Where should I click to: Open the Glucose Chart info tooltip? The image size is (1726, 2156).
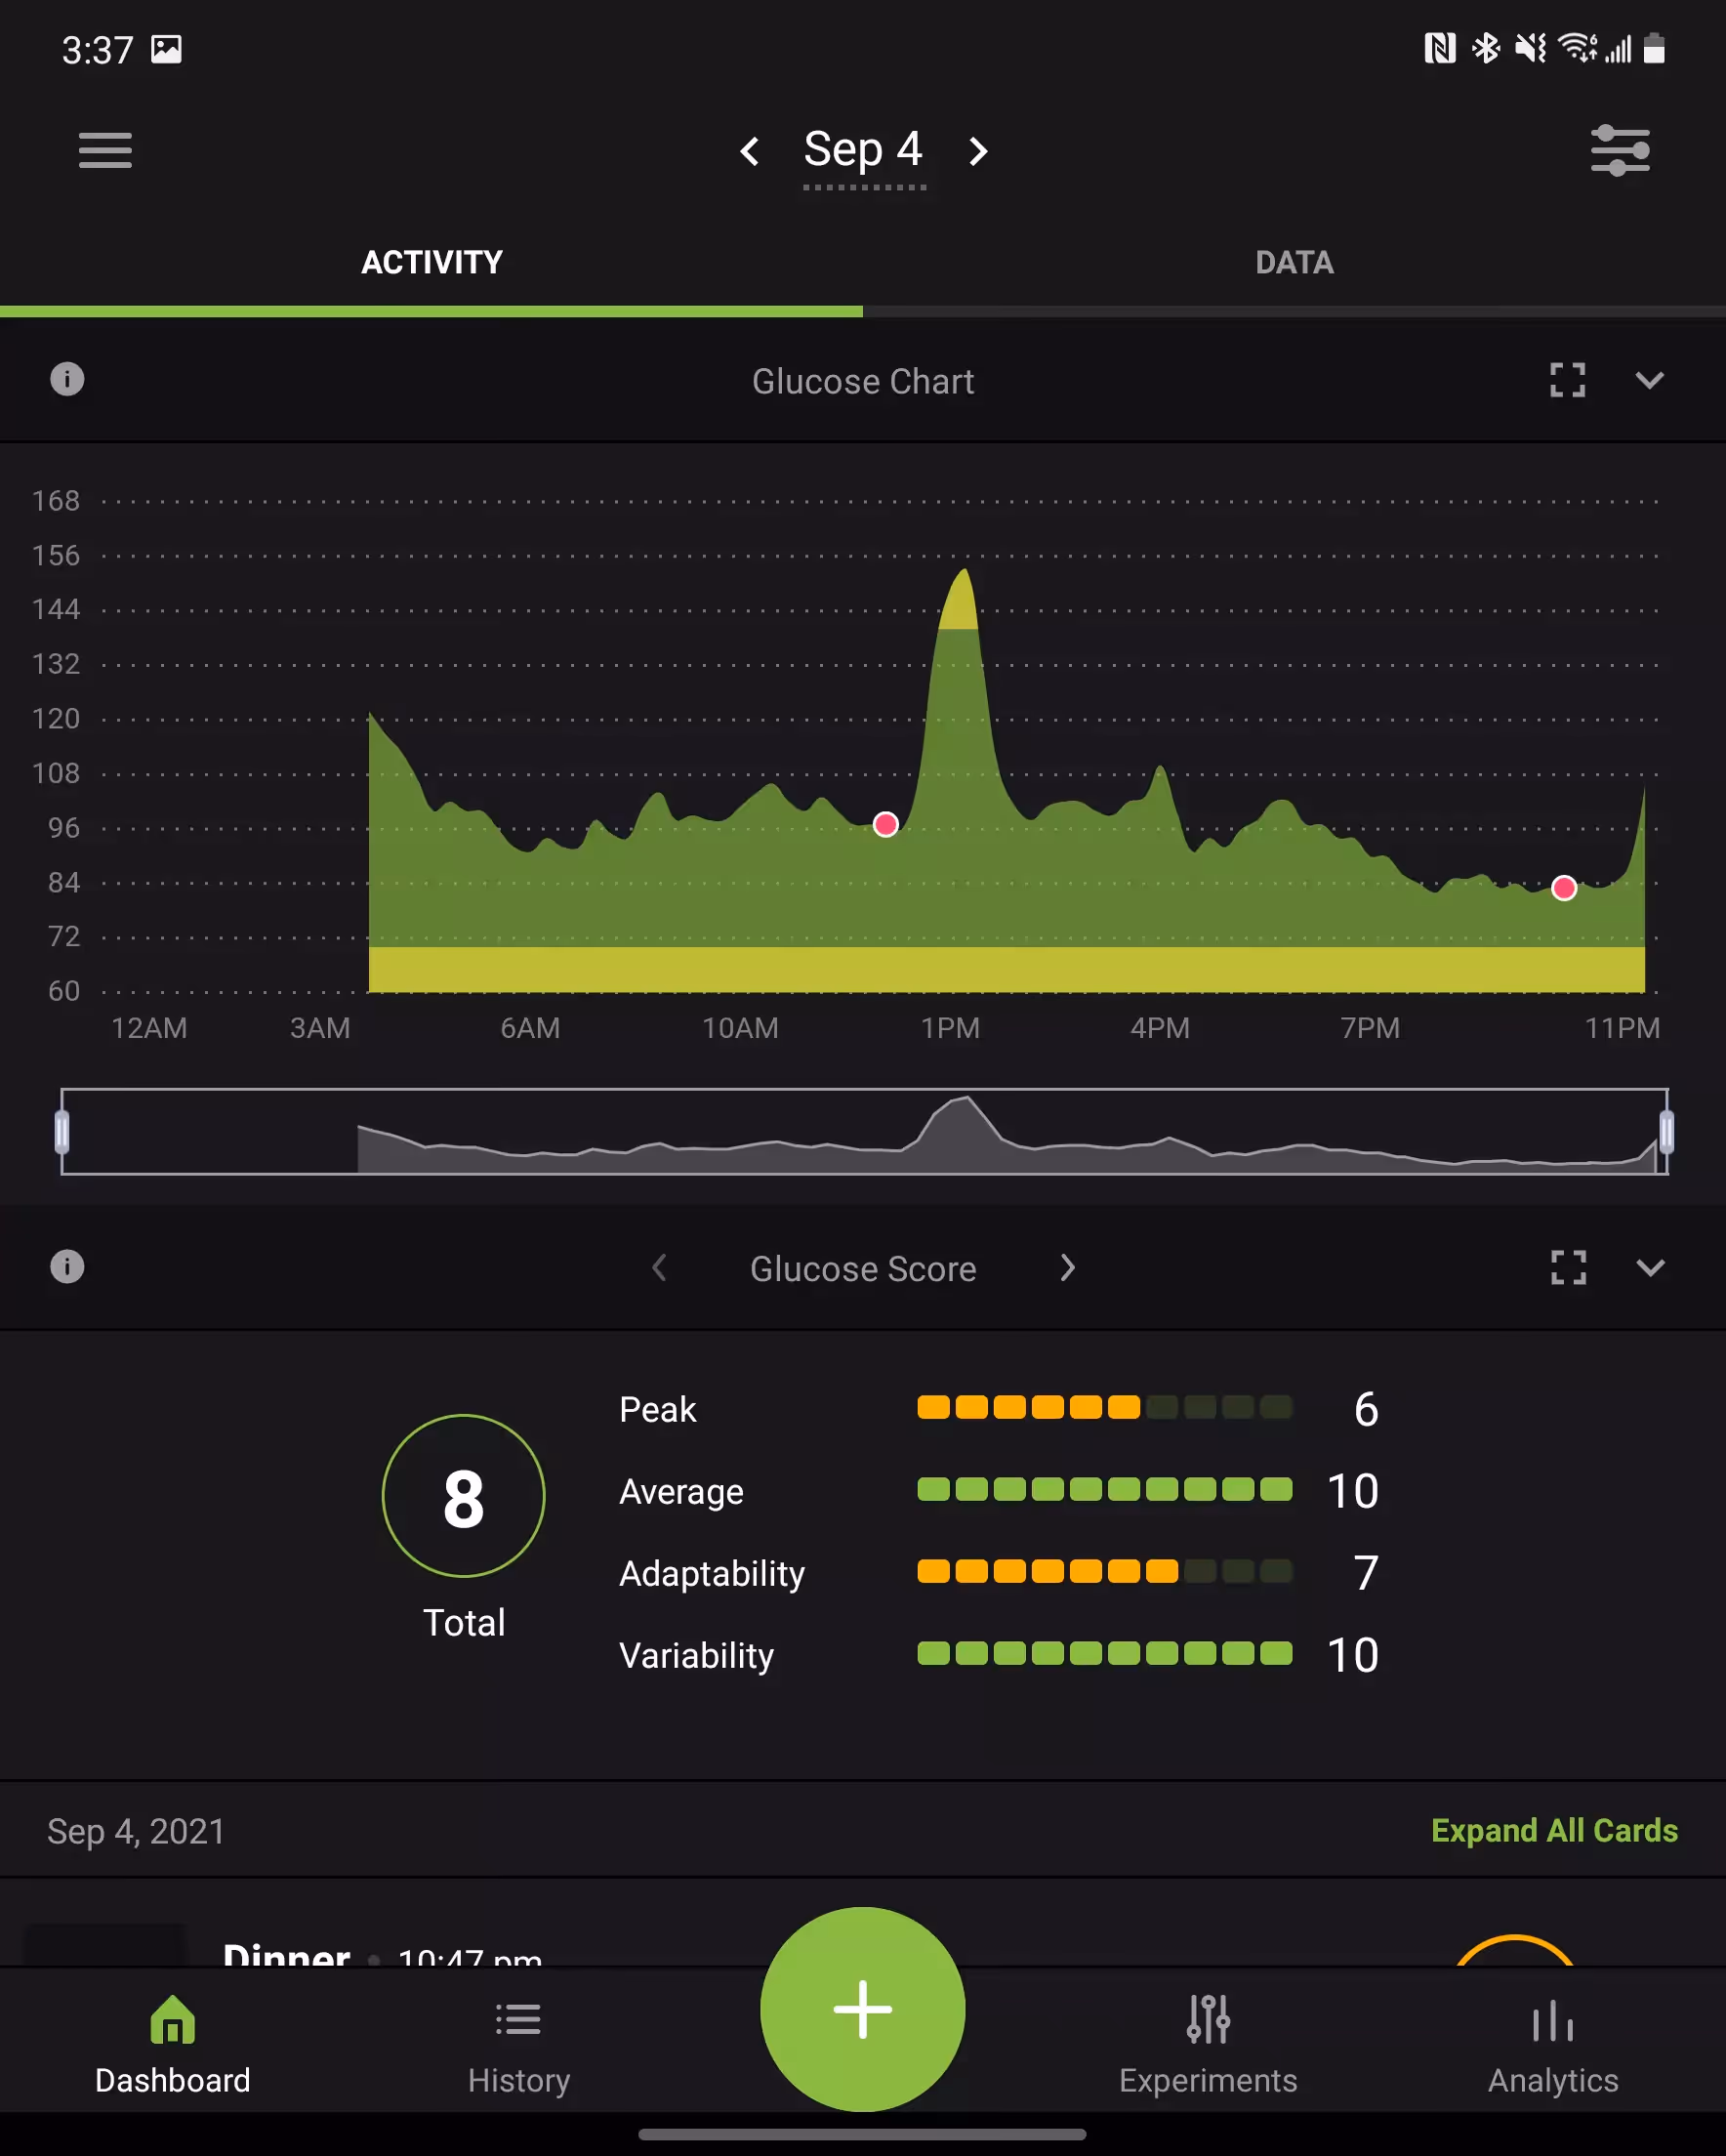[67, 380]
